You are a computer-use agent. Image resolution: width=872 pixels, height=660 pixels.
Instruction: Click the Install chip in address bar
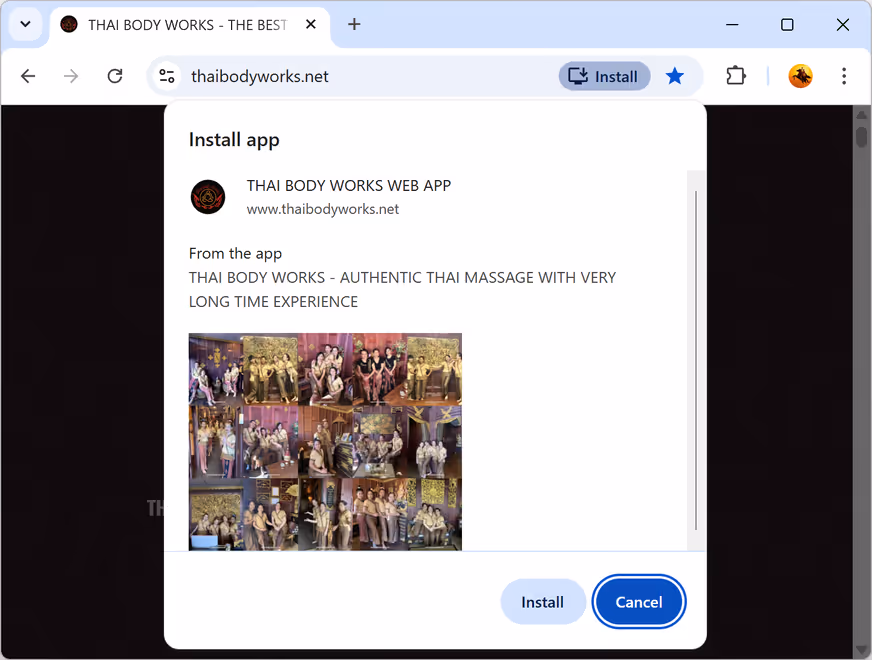tap(604, 76)
